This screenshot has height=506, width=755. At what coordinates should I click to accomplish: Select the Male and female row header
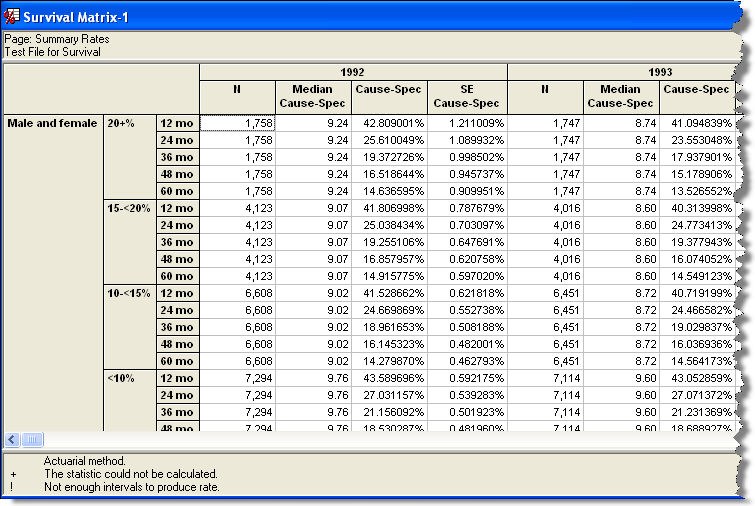tap(52, 124)
